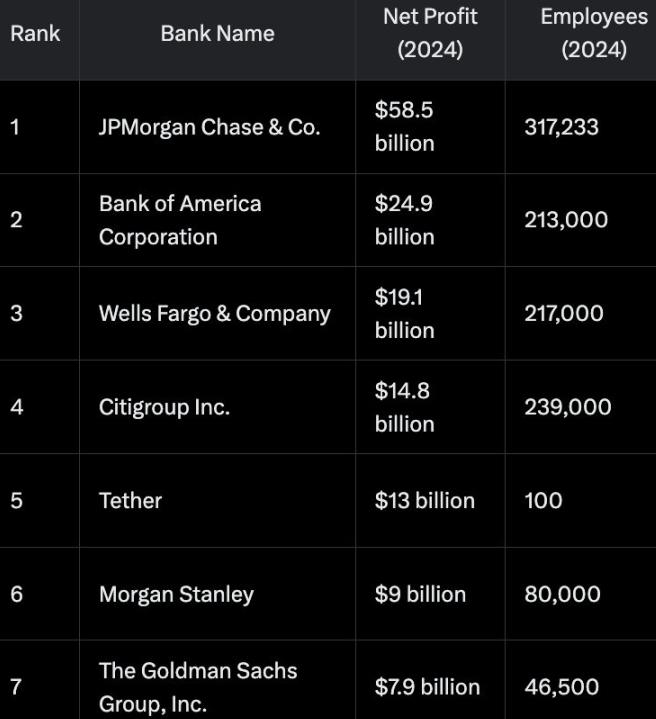
Task: Click the Wells Fargo & Company name
Action: pos(214,313)
